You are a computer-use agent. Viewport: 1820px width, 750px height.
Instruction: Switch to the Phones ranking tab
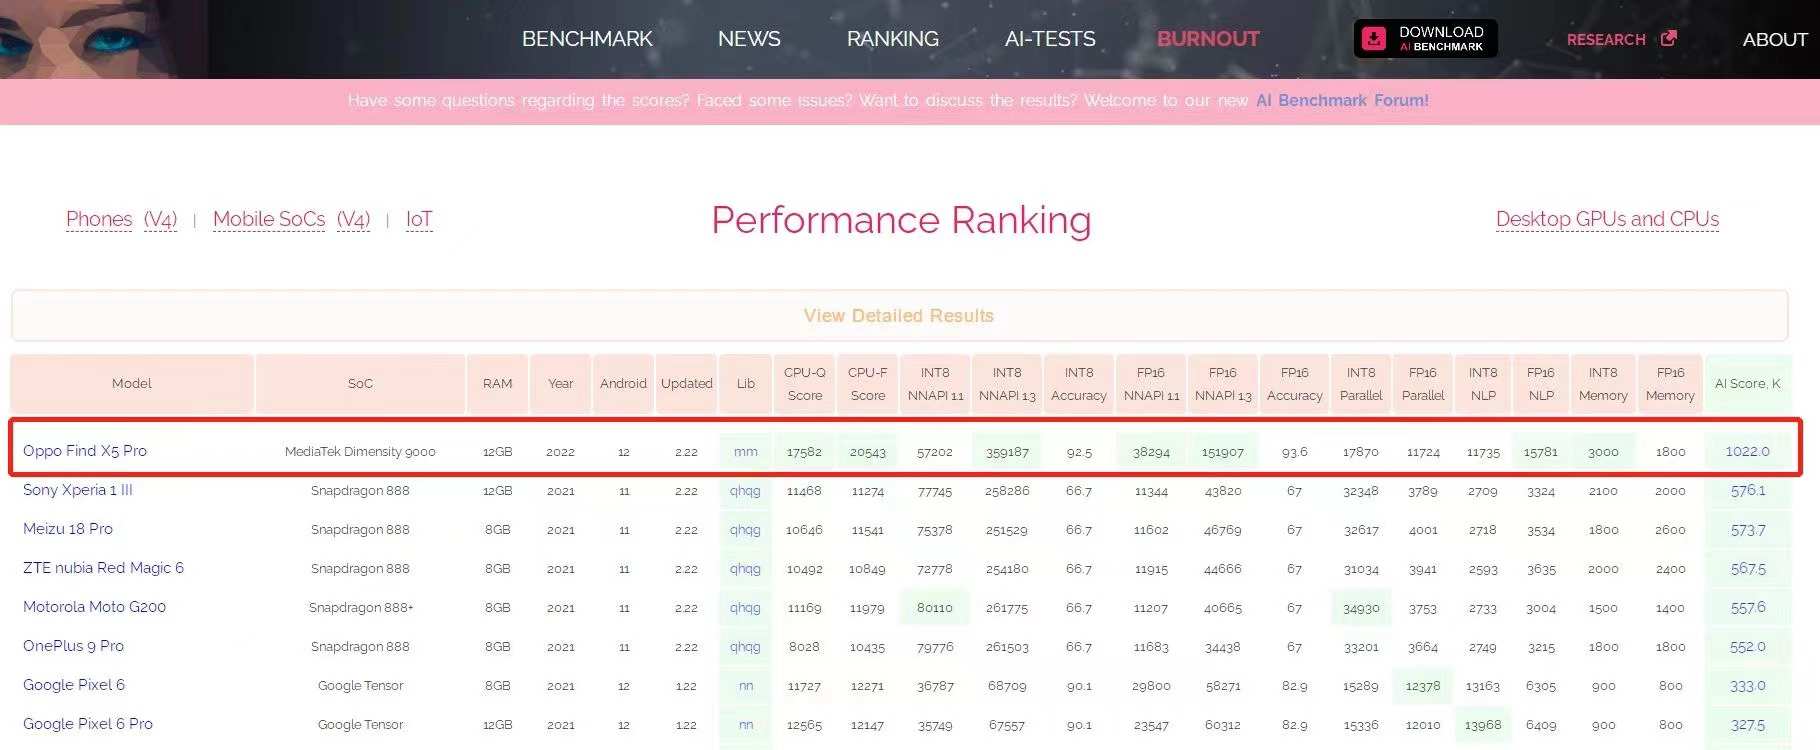99,219
